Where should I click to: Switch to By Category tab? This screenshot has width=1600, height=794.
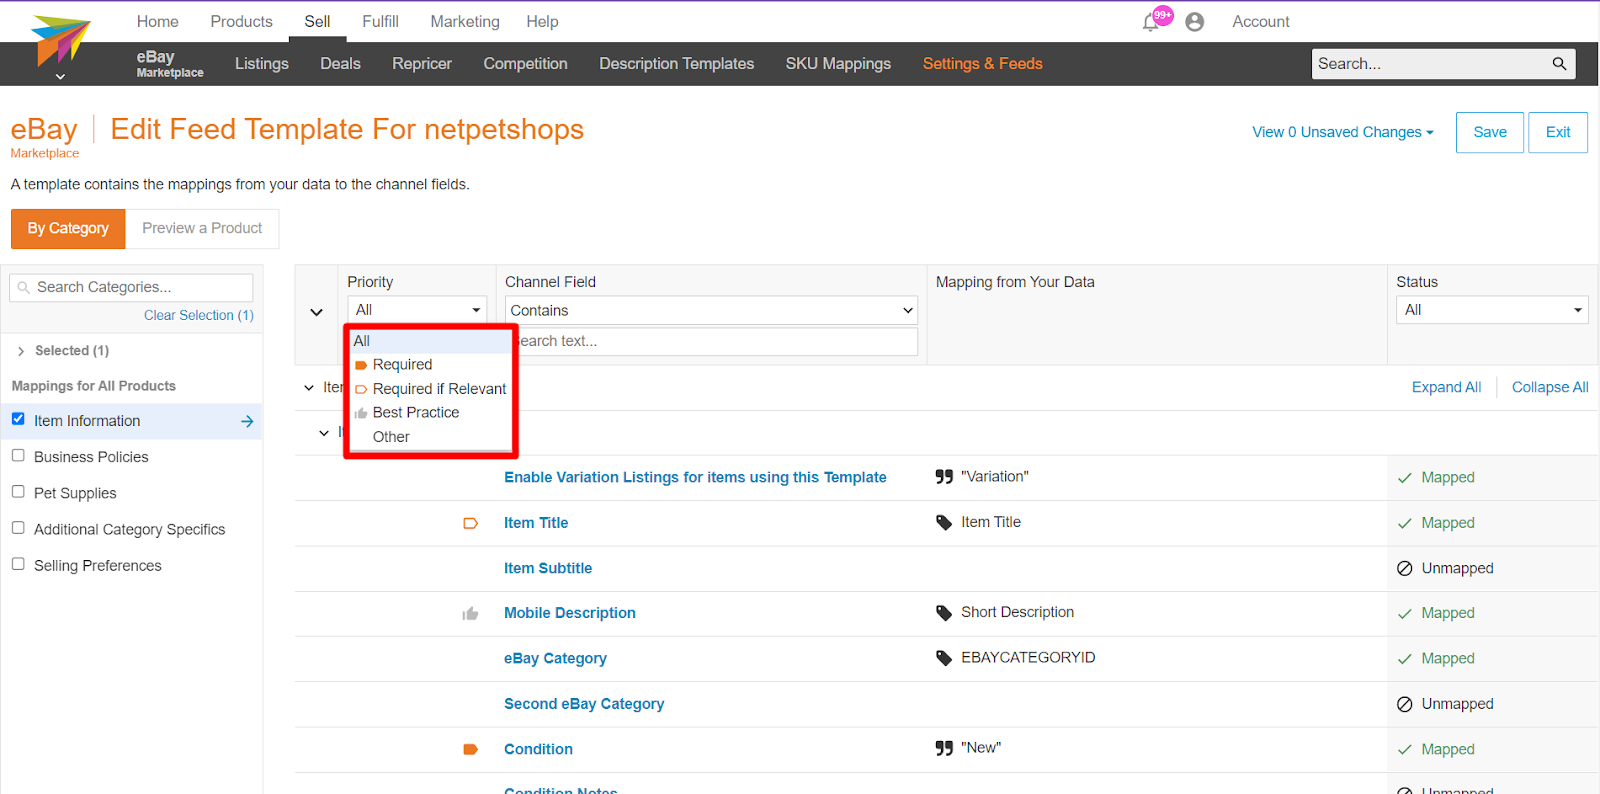point(68,228)
